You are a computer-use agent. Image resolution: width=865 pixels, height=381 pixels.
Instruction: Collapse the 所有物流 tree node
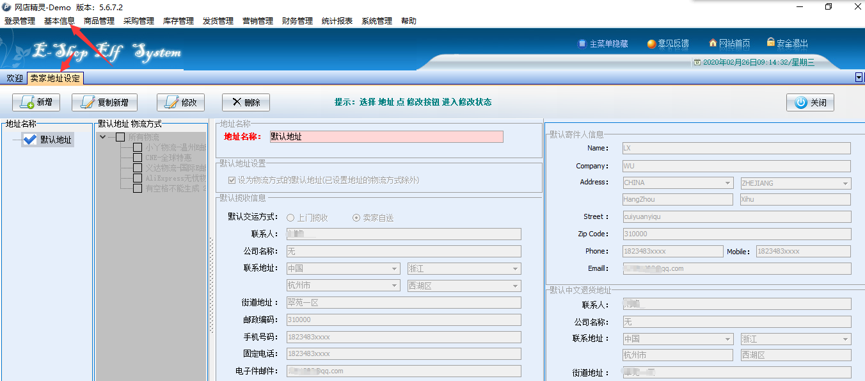tap(103, 137)
